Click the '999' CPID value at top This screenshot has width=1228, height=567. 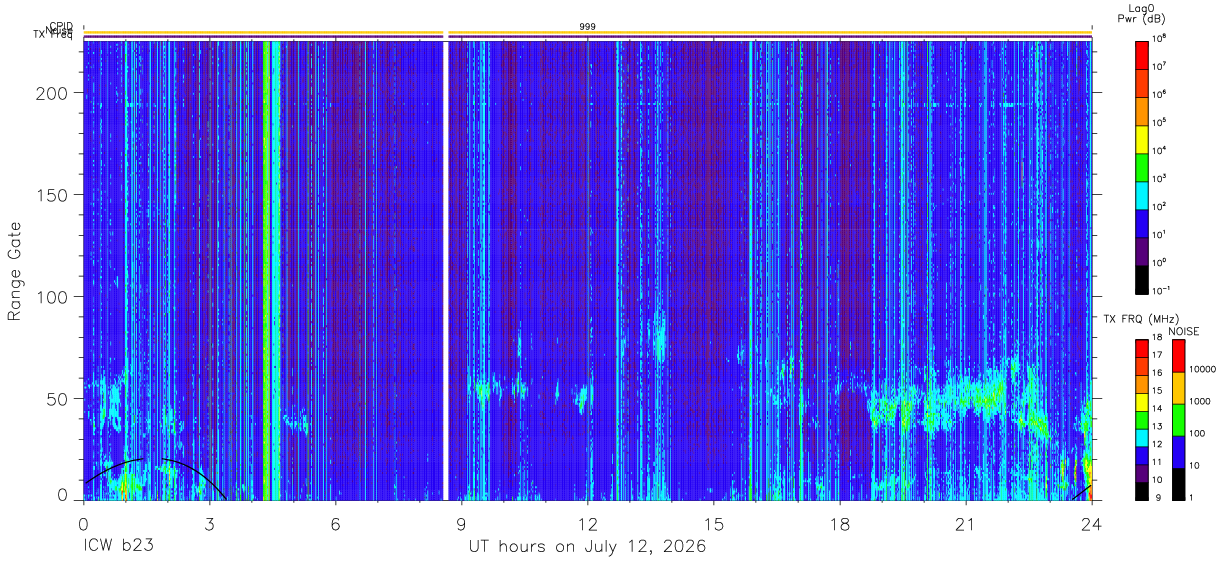[x=588, y=26]
